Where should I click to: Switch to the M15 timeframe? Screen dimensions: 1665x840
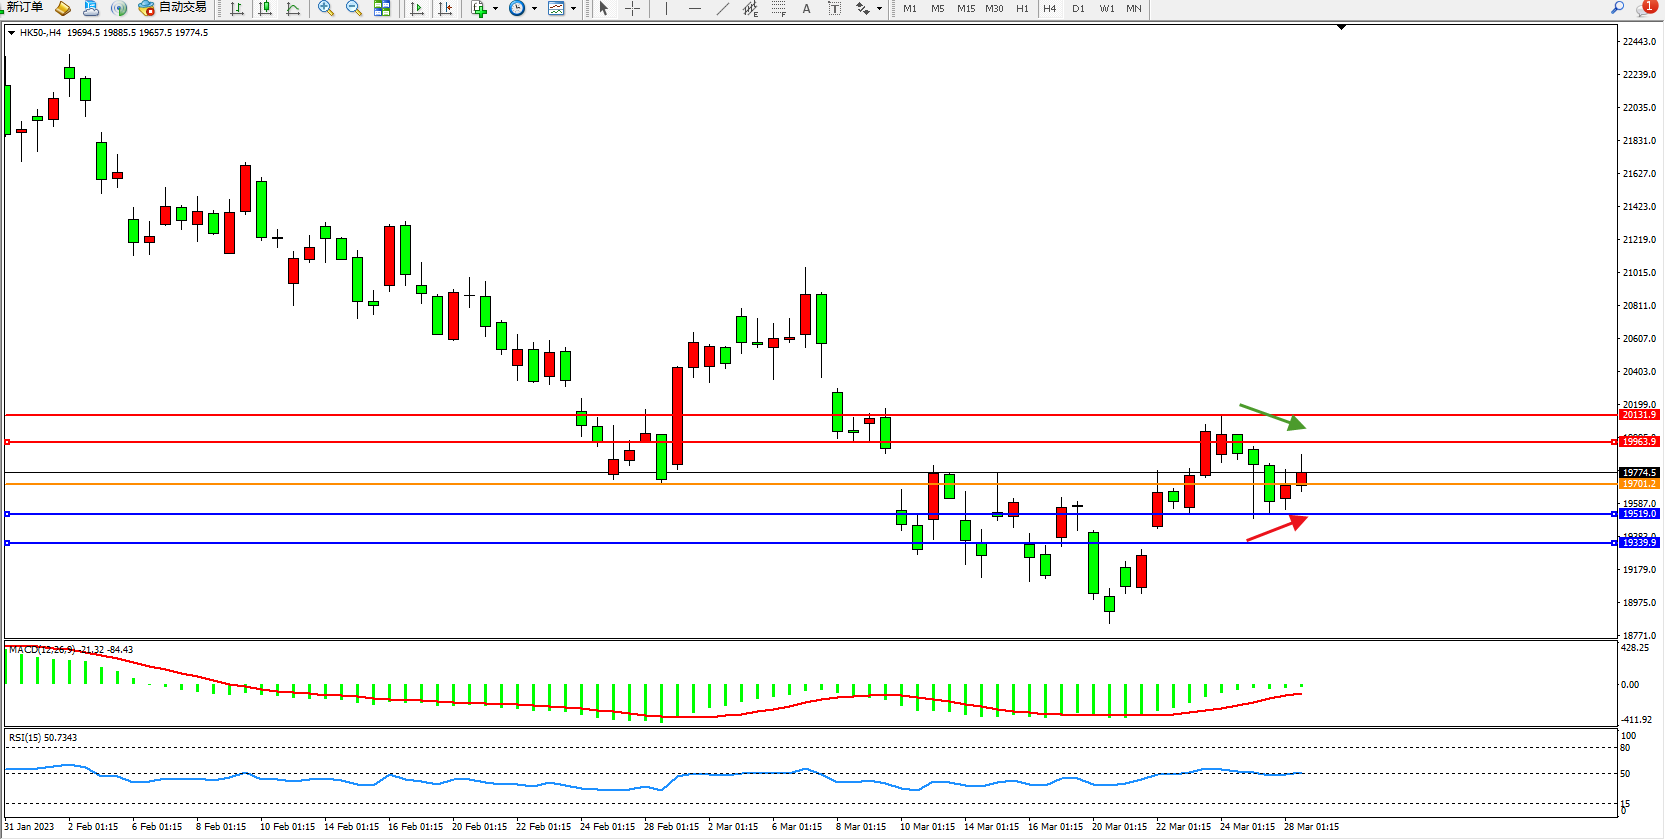click(x=965, y=9)
